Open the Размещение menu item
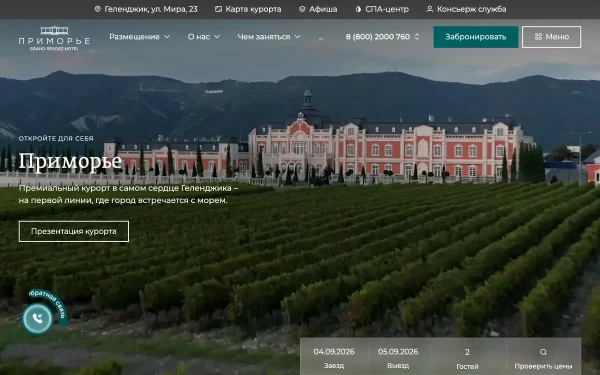Image resolution: width=600 pixels, height=375 pixels. point(134,37)
